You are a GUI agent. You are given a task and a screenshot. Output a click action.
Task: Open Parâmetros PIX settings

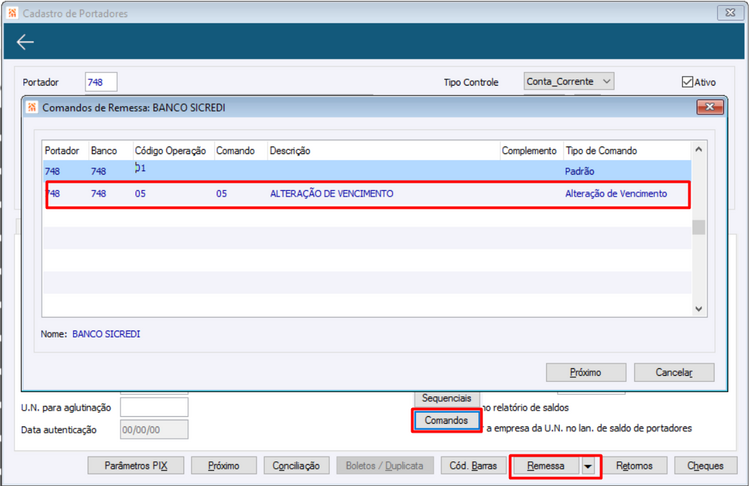[136, 466]
